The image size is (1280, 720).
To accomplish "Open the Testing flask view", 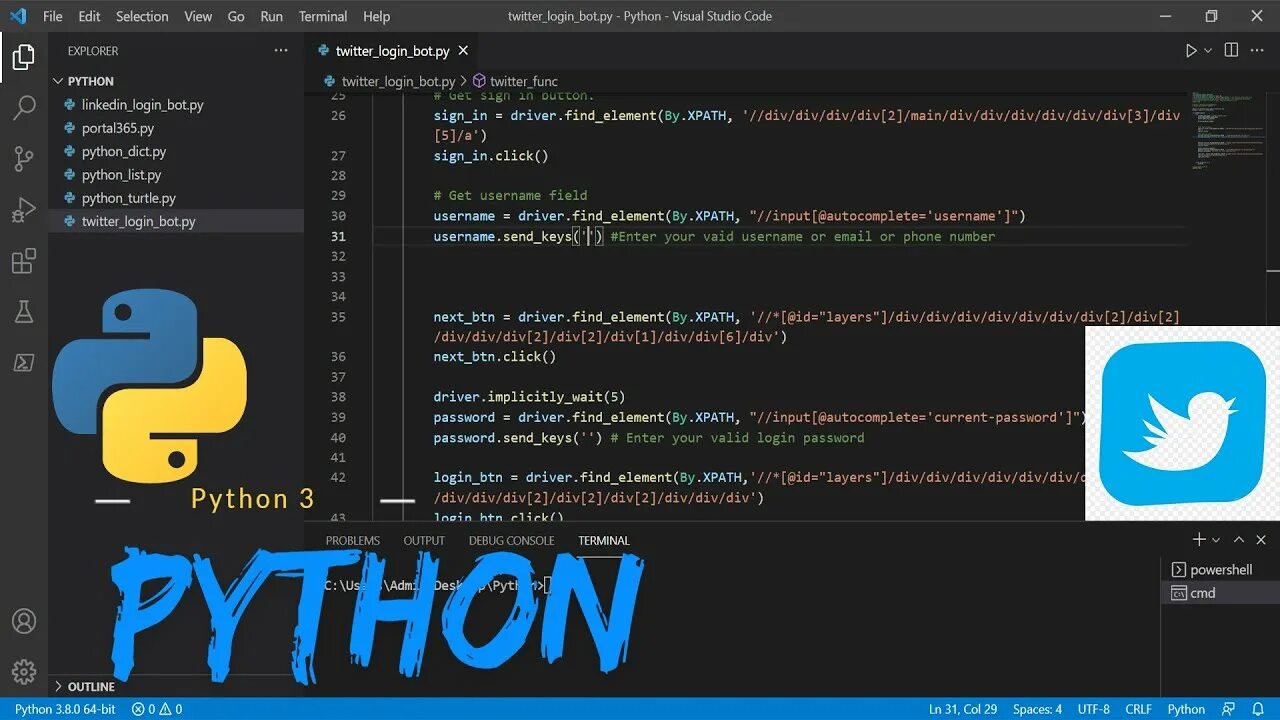I will pos(23,312).
